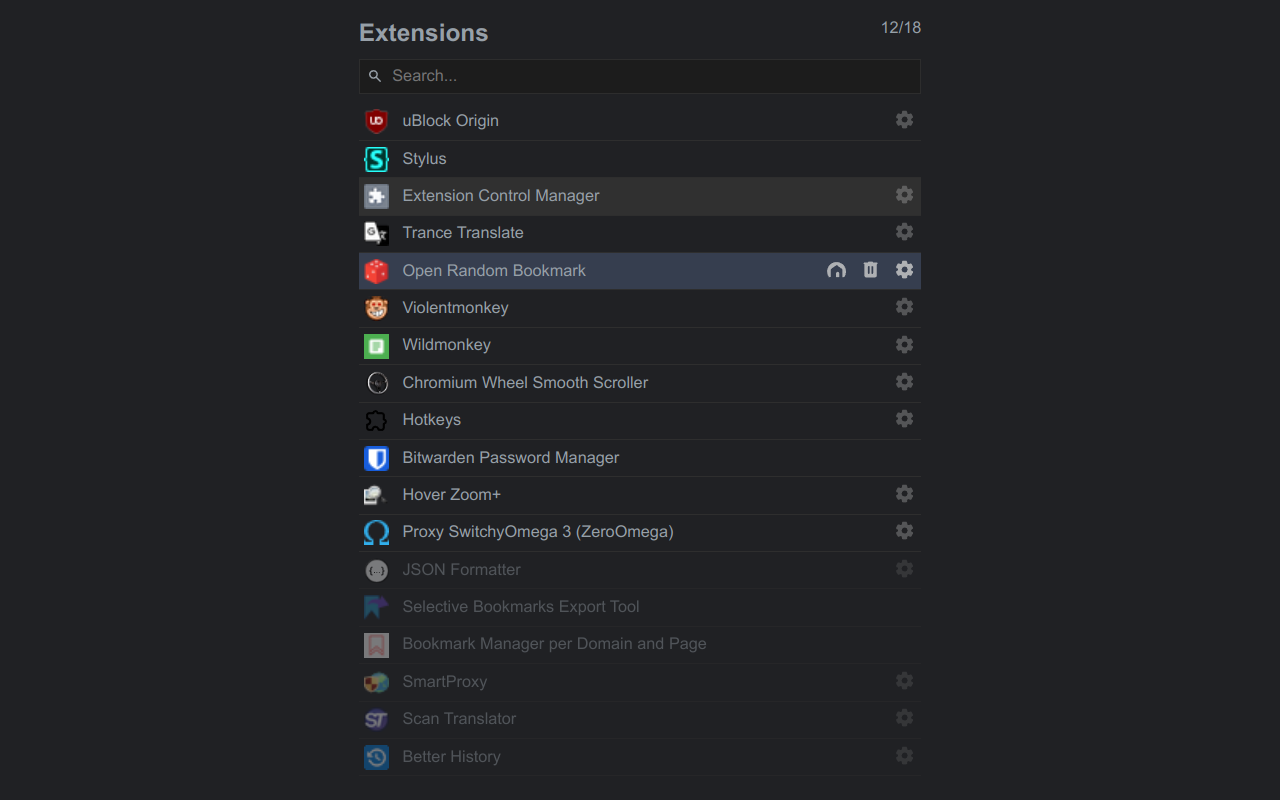Focus the Search extensions field
The width and height of the screenshot is (1280, 800).
point(640,76)
